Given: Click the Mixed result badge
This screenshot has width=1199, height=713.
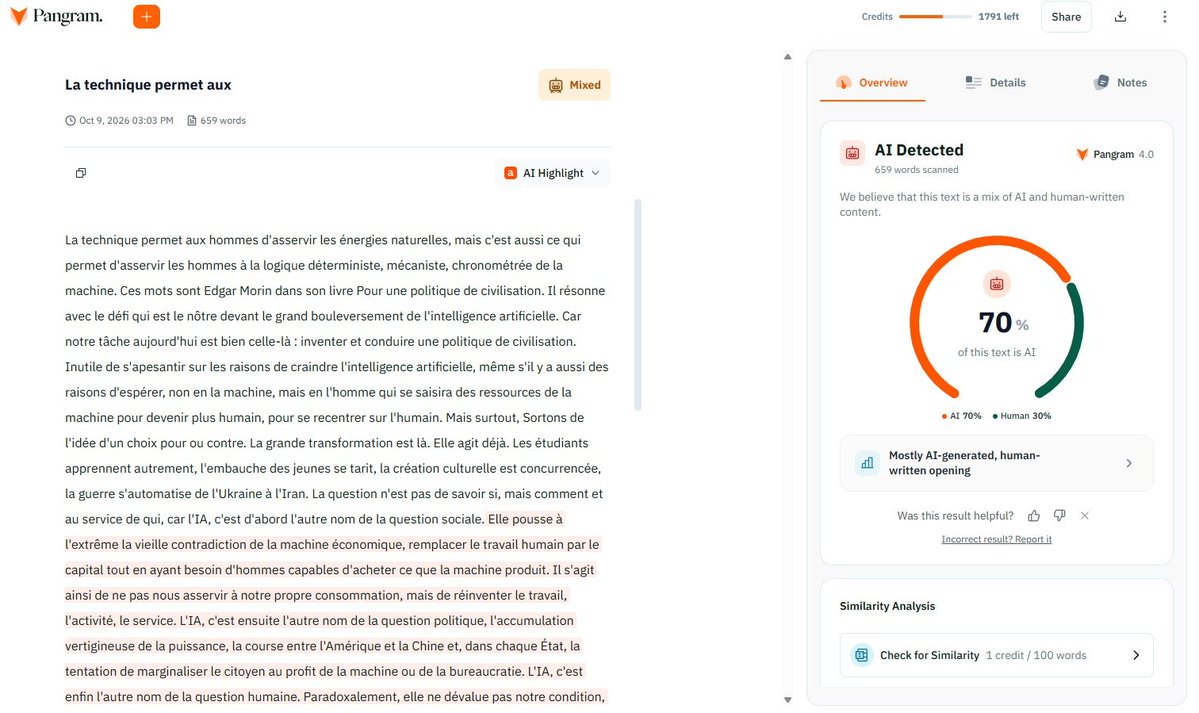Looking at the screenshot, I should pos(574,85).
